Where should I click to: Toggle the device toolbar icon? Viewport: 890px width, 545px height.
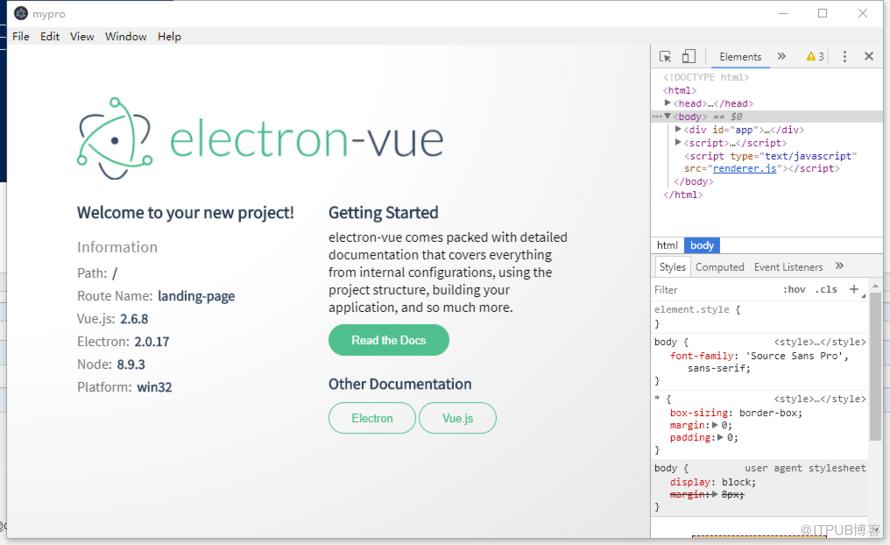(x=689, y=56)
